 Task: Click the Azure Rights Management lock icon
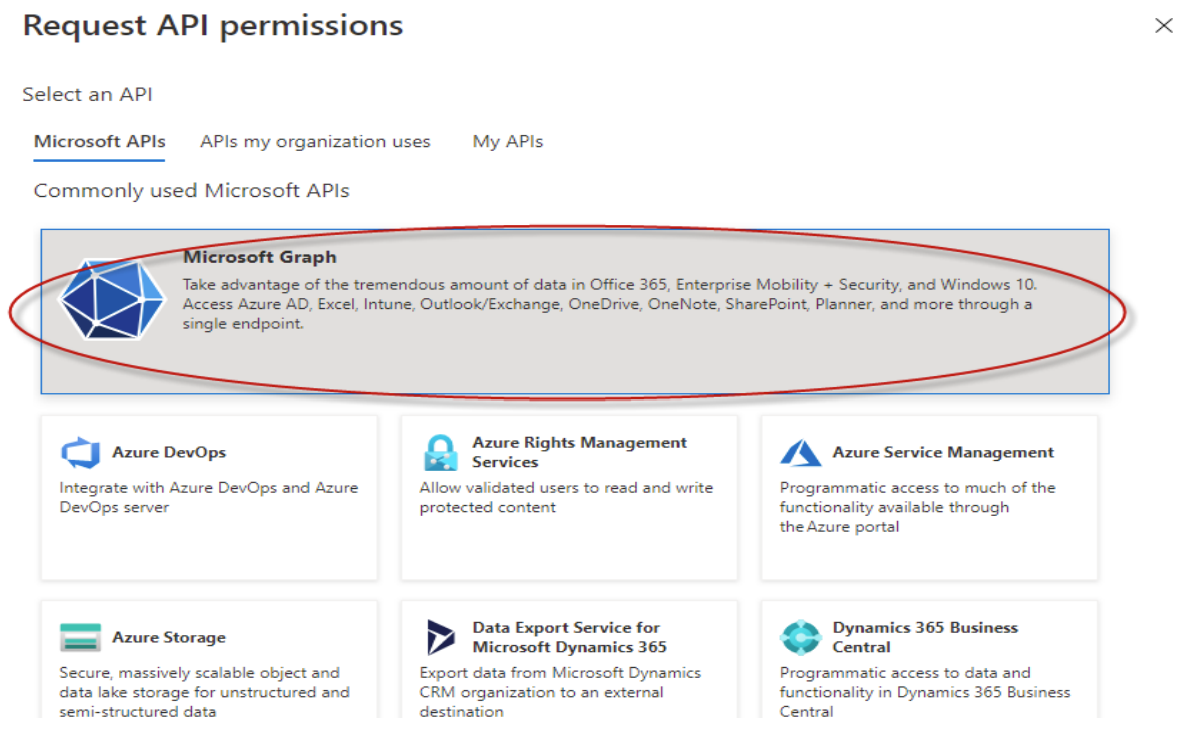point(441,453)
